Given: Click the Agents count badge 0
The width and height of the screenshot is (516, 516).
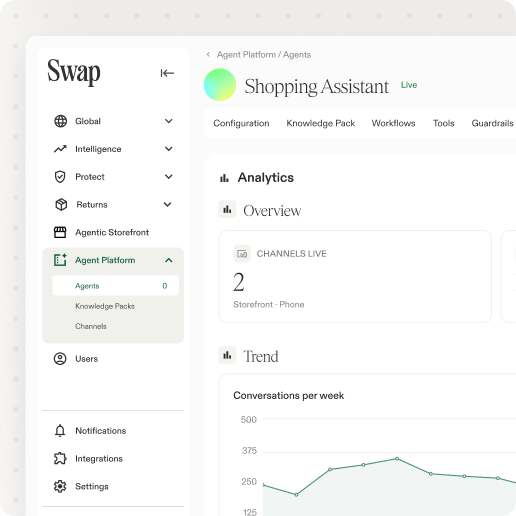Looking at the screenshot, I should 165,286.
